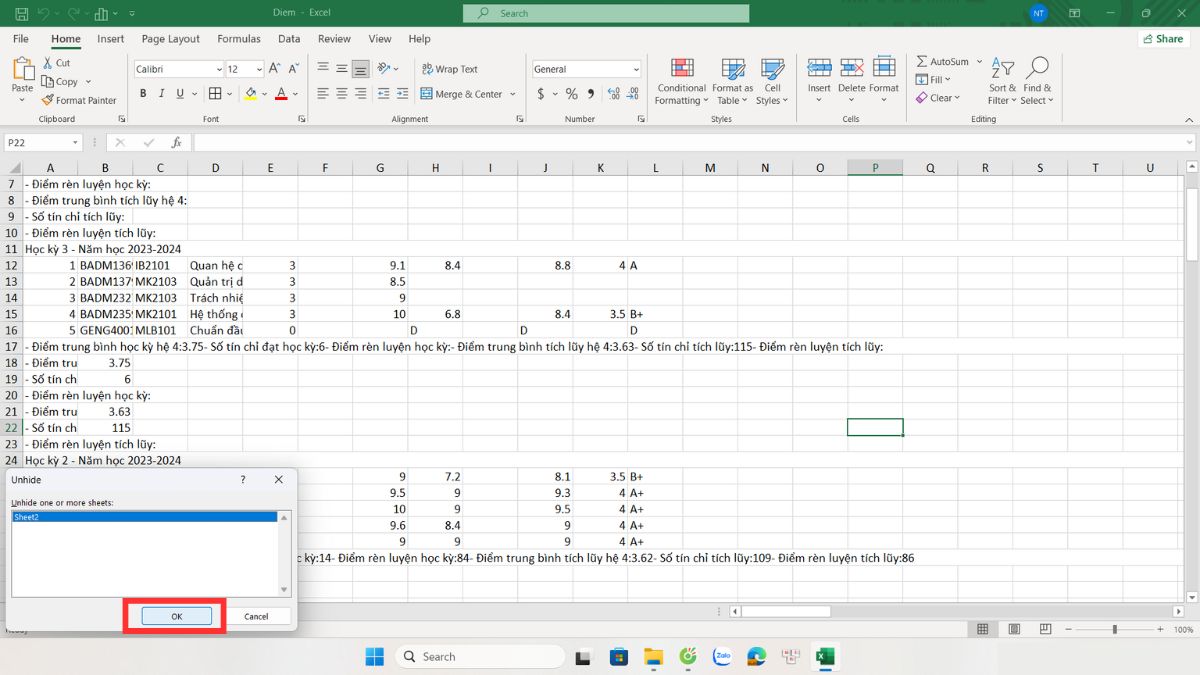Click the Insert Function fx button
The width and height of the screenshot is (1200, 675).
pos(176,143)
